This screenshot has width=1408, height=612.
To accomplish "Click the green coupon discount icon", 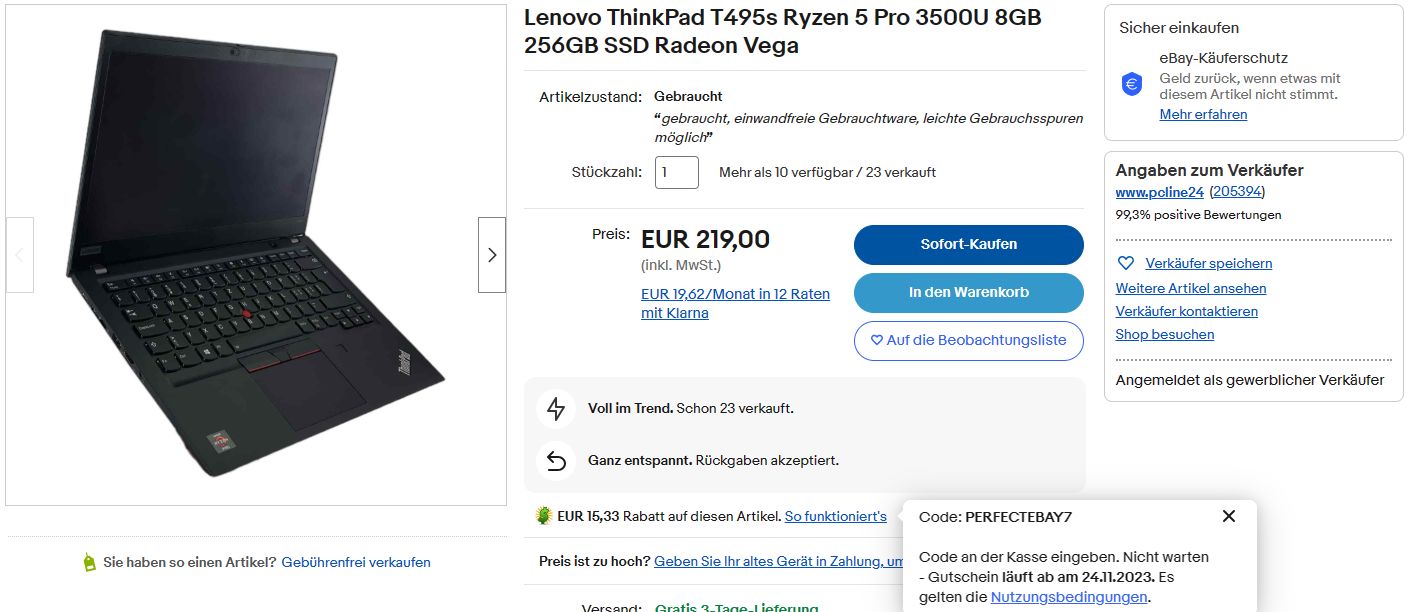I will (544, 516).
